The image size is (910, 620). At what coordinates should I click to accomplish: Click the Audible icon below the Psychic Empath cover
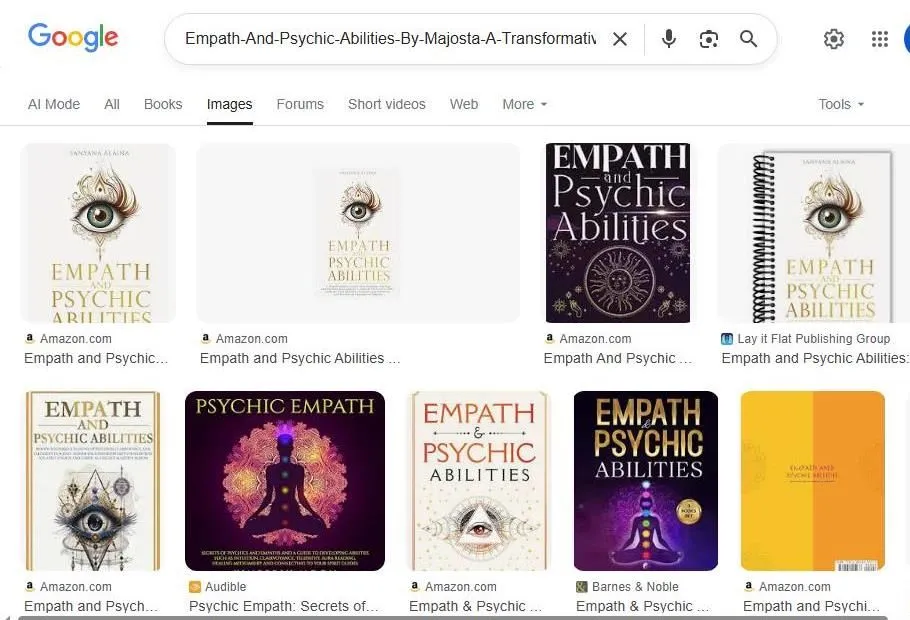194,587
